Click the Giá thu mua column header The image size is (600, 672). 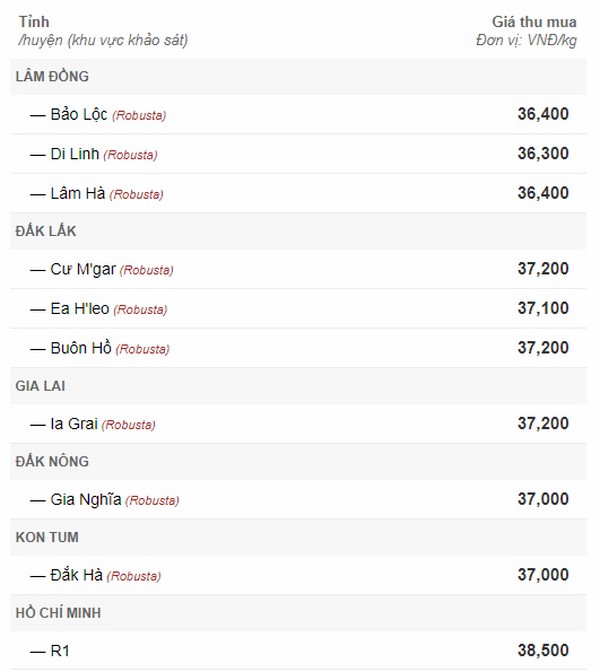(x=534, y=22)
